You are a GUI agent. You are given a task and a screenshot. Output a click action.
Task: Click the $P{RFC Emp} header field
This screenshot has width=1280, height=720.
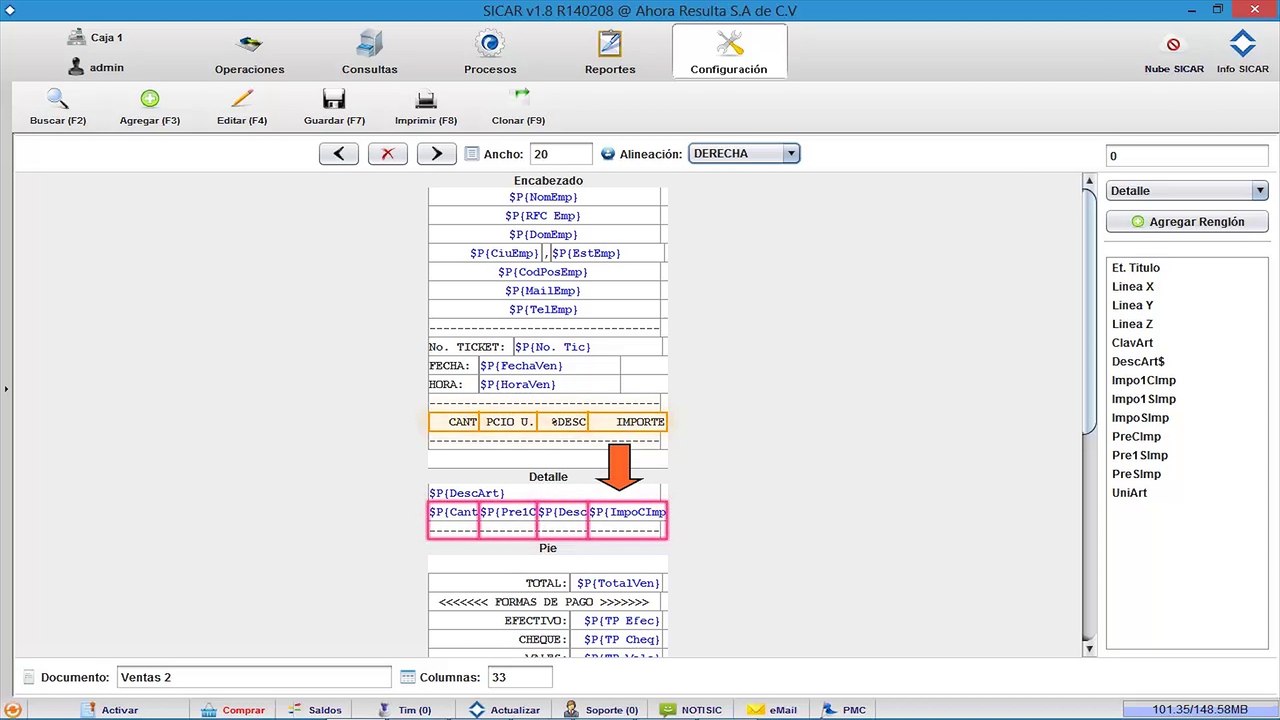click(544, 216)
